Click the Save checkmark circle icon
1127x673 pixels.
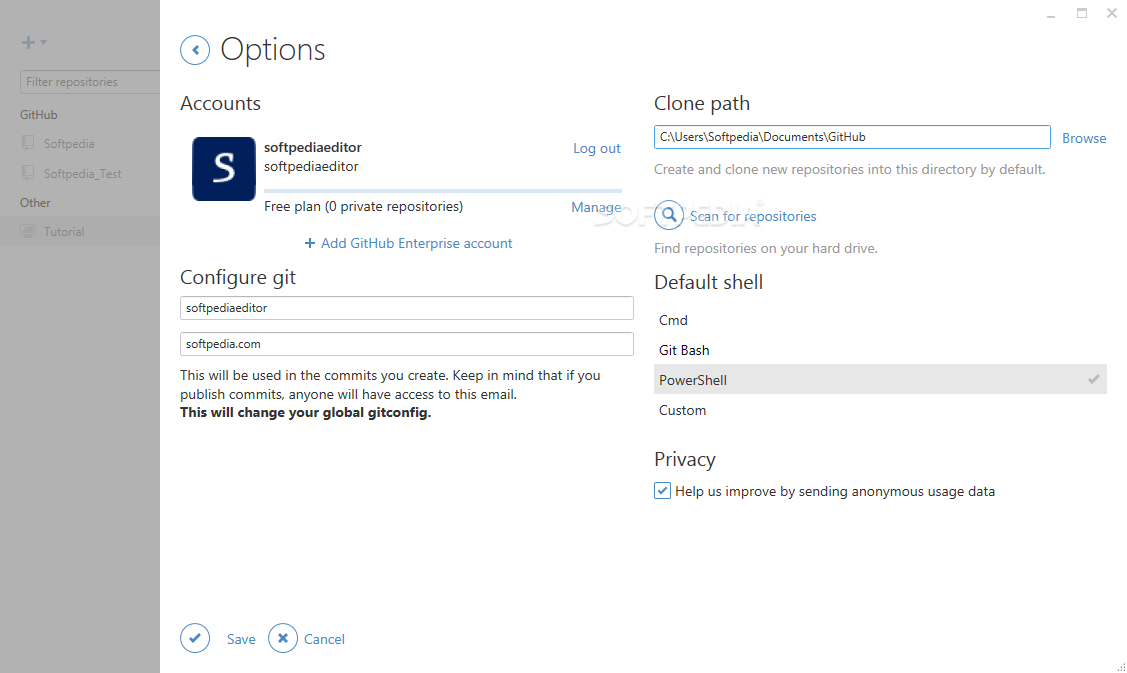(195, 638)
